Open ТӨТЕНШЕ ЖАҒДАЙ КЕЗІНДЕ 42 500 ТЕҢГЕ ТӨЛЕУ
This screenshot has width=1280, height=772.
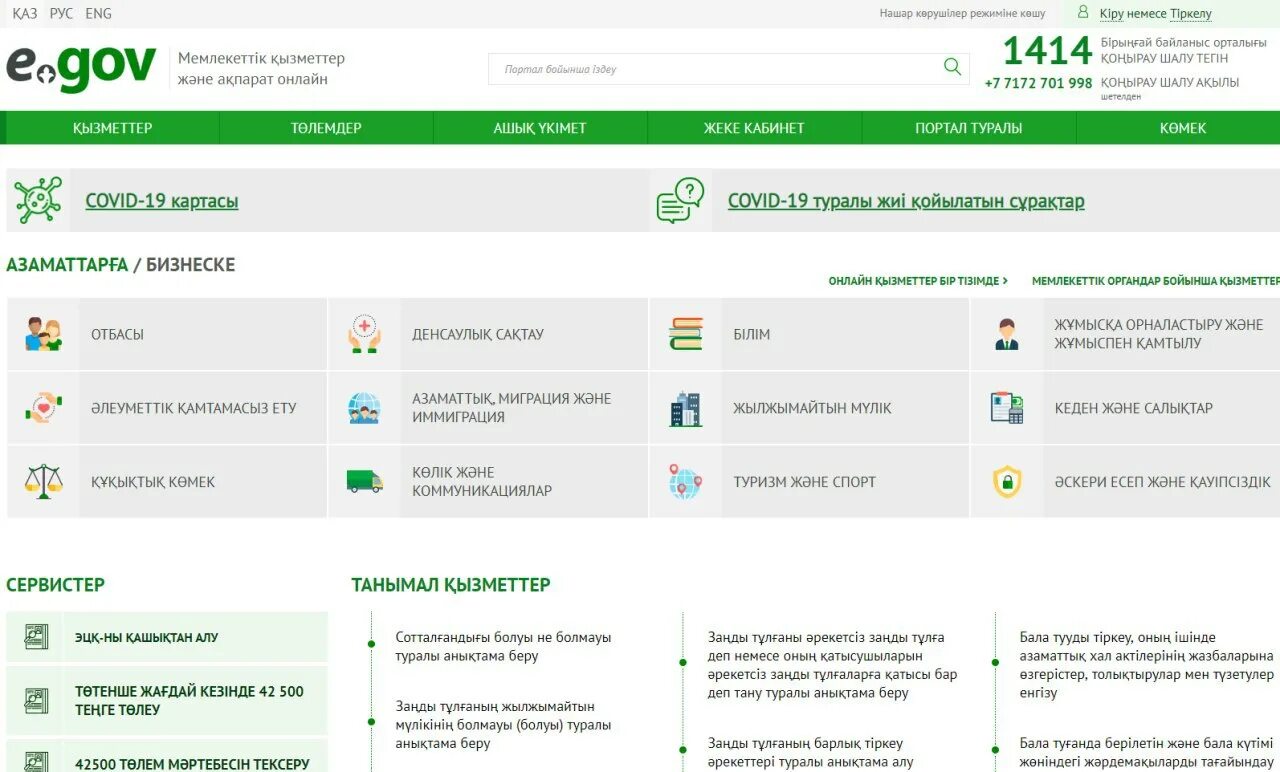[x=167, y=700]
